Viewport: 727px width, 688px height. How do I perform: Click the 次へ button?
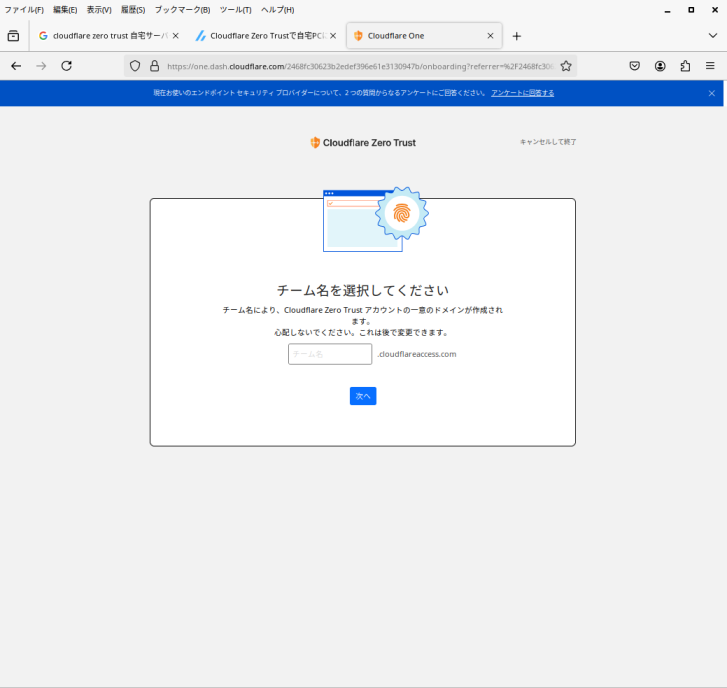click(x=363, y=396)
